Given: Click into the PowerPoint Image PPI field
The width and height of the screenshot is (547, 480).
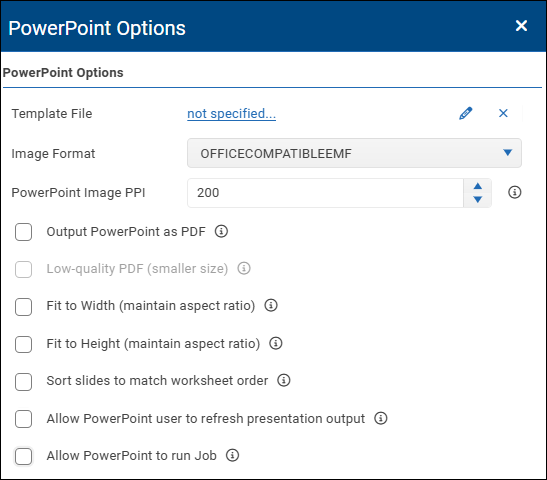Looking at the screenshot, I should click(325, 193).
